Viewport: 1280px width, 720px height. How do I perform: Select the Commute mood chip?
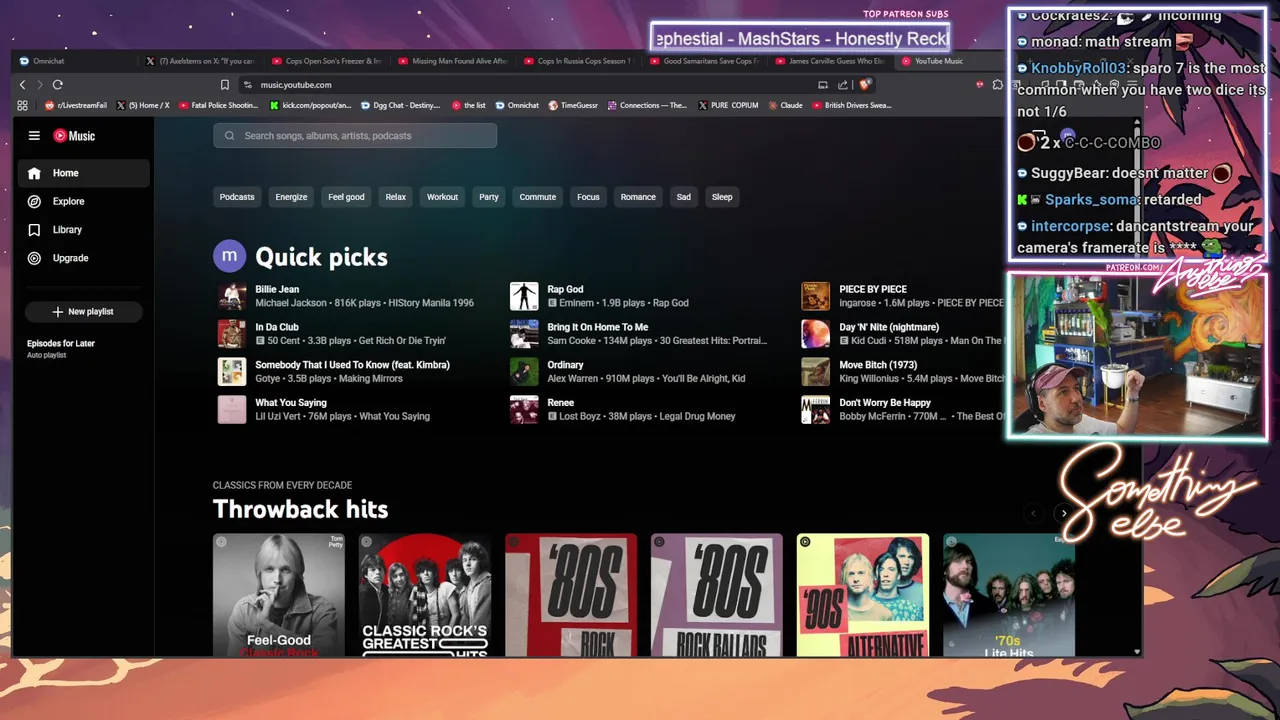coord(537,197)
